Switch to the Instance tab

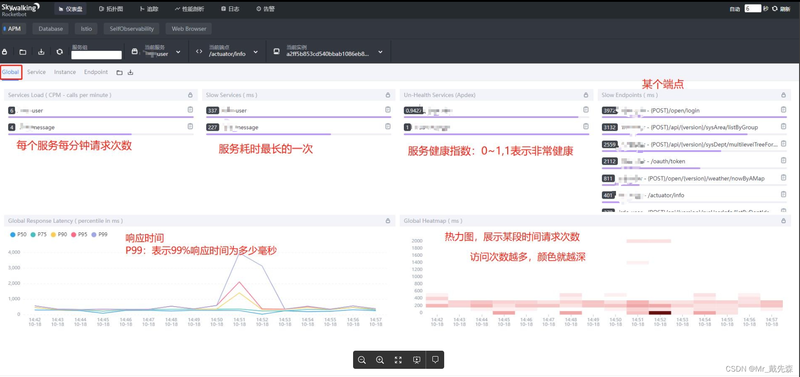[x=65, y=72]
